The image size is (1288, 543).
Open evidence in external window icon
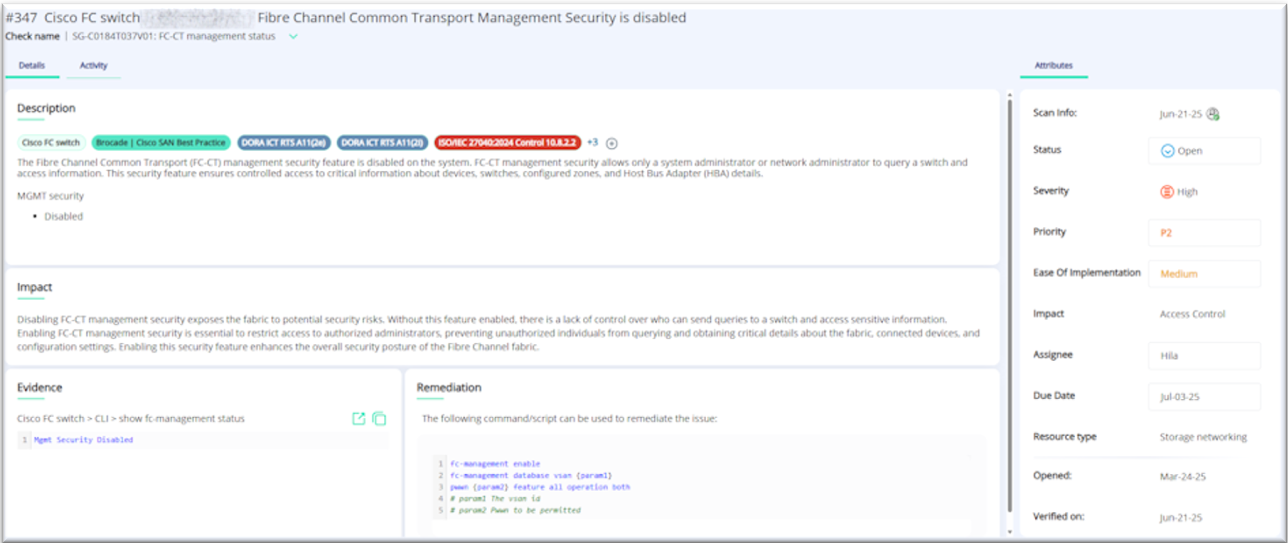[x=359, y=419]
